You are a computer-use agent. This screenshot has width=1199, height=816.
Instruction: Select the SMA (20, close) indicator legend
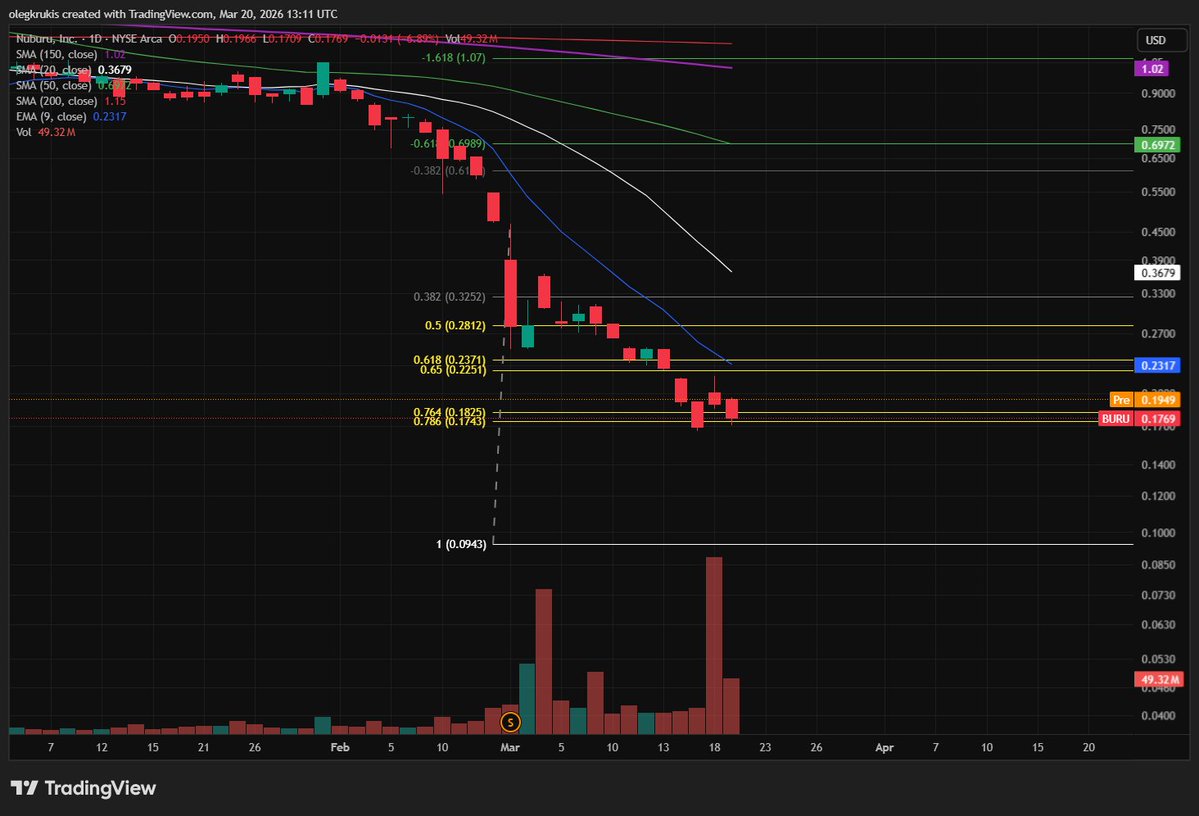coord(73,70)
